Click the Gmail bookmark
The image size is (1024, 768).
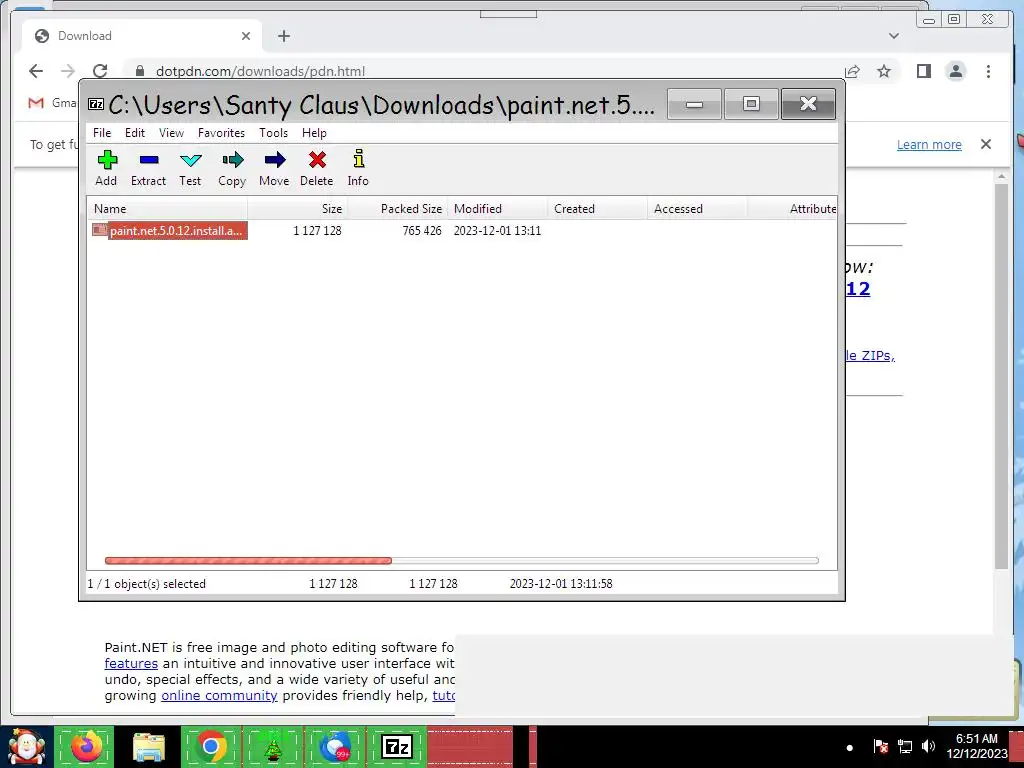pyautogui.click(x=52, y=103)
